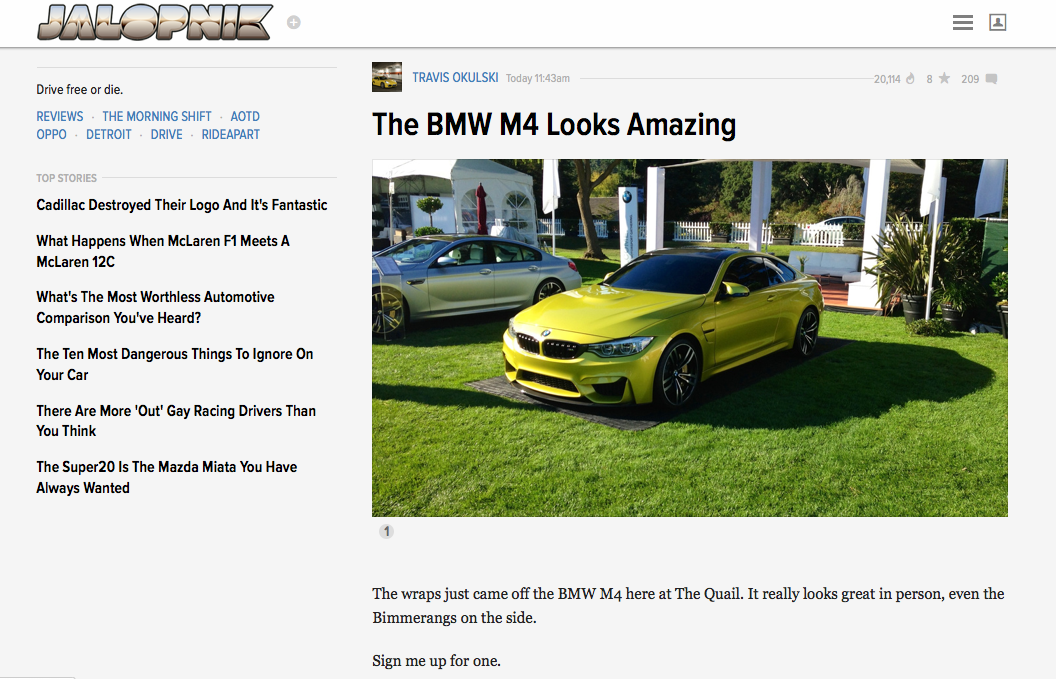Open The Morning Shift section
Viewport: 1056px width, 679px height.
coord(157,117)
